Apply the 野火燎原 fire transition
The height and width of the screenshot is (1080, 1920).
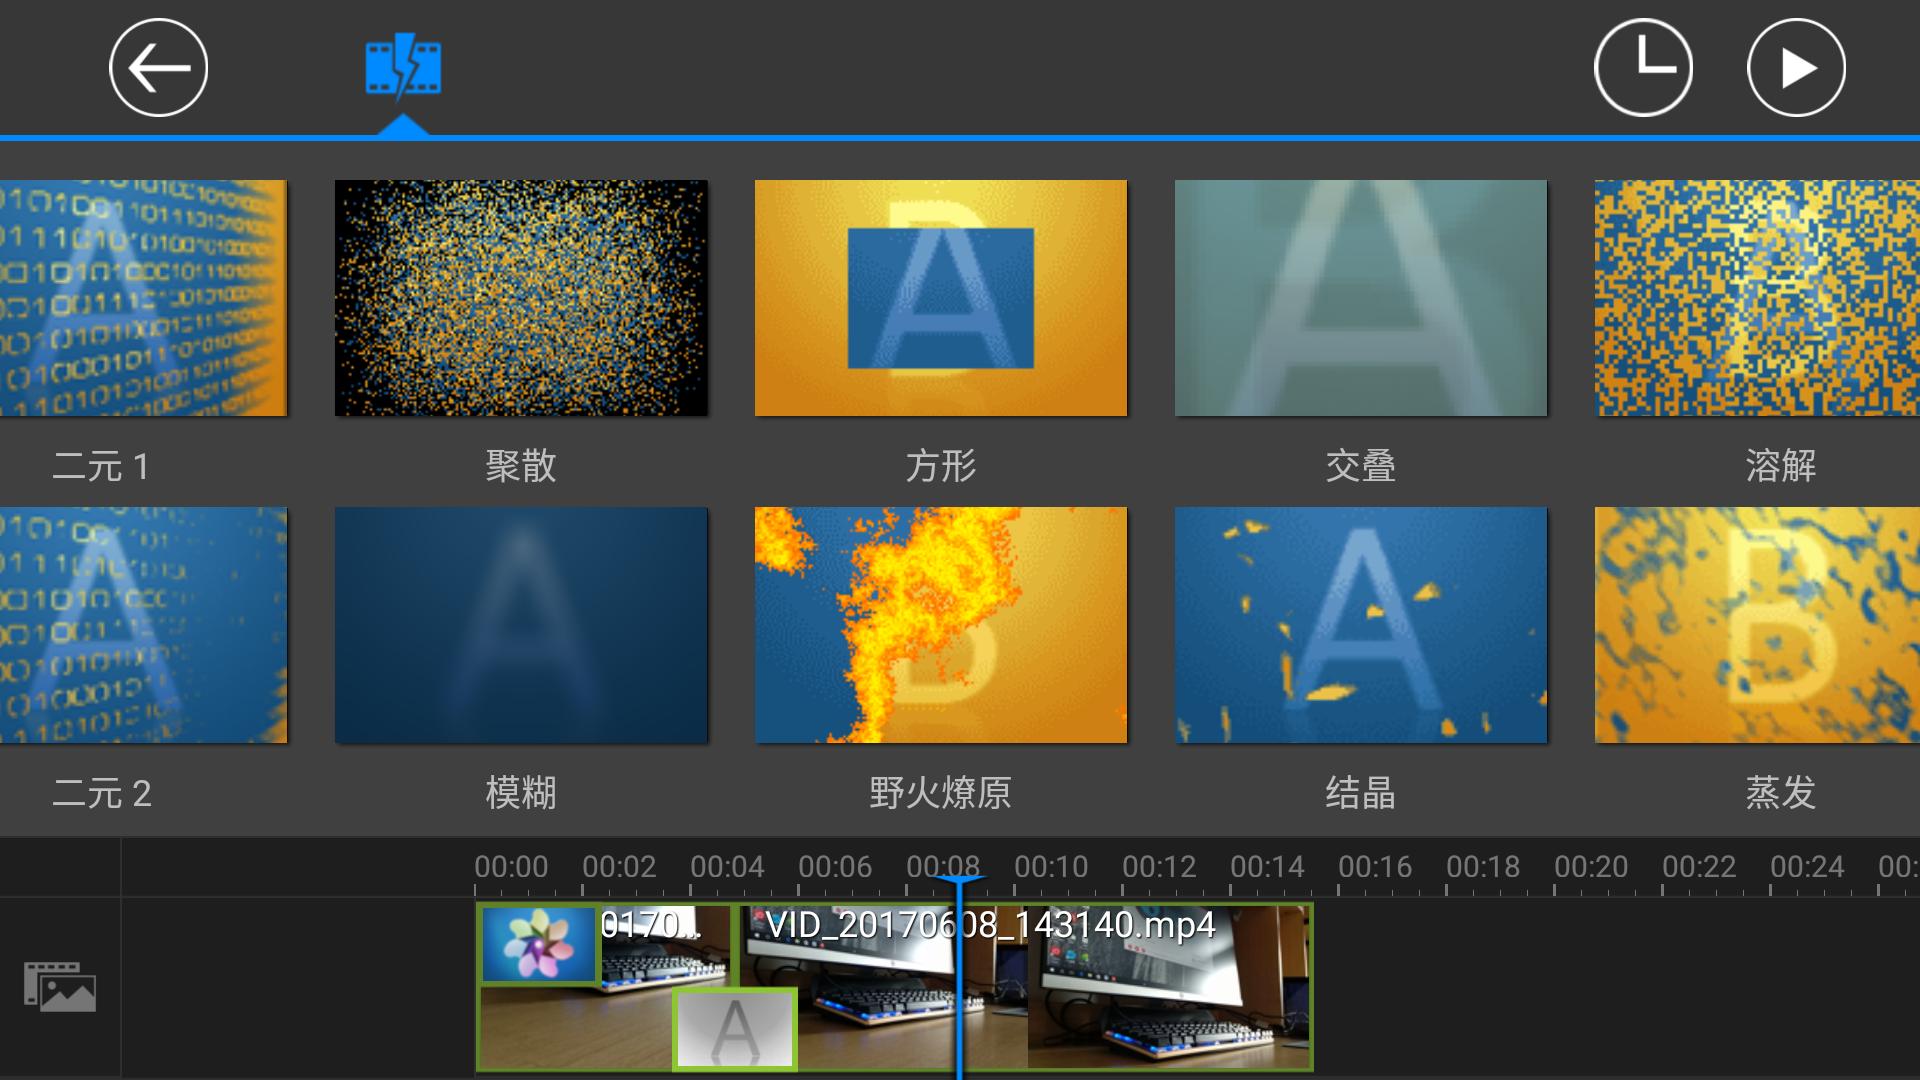pos(940,626)
